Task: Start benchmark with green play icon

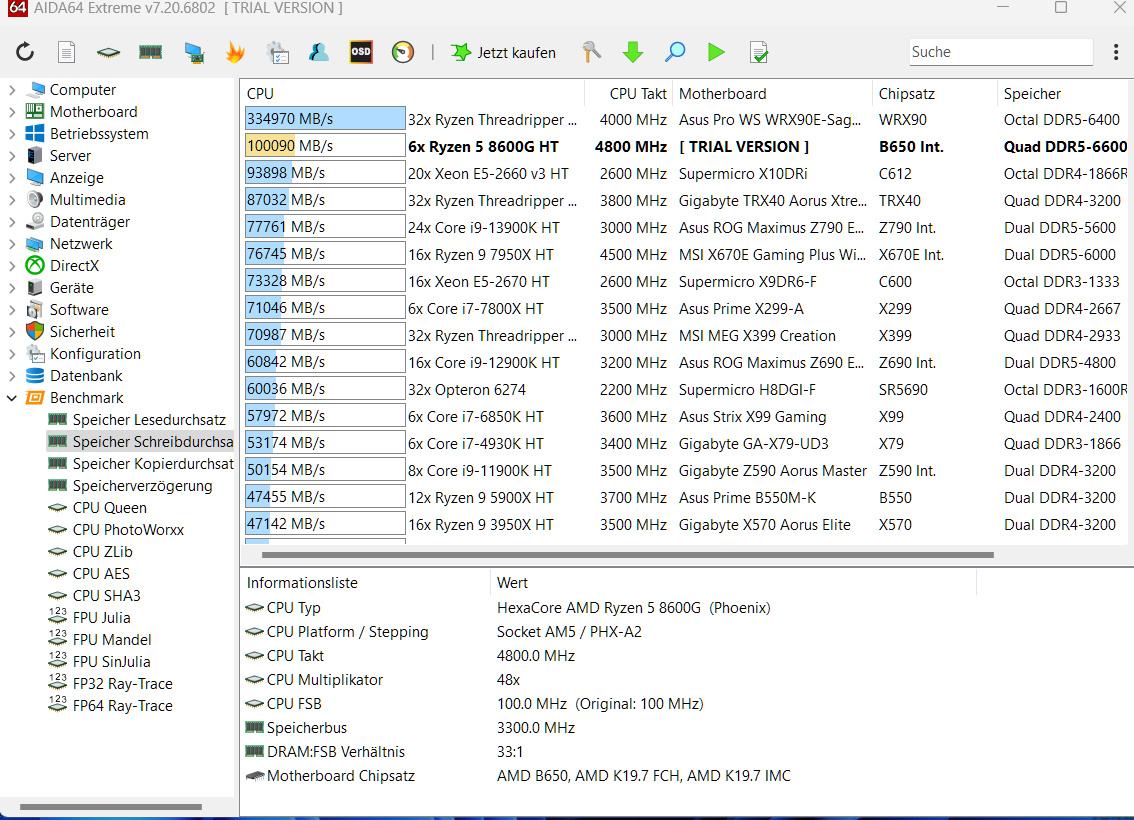Action: pos(716,52)
